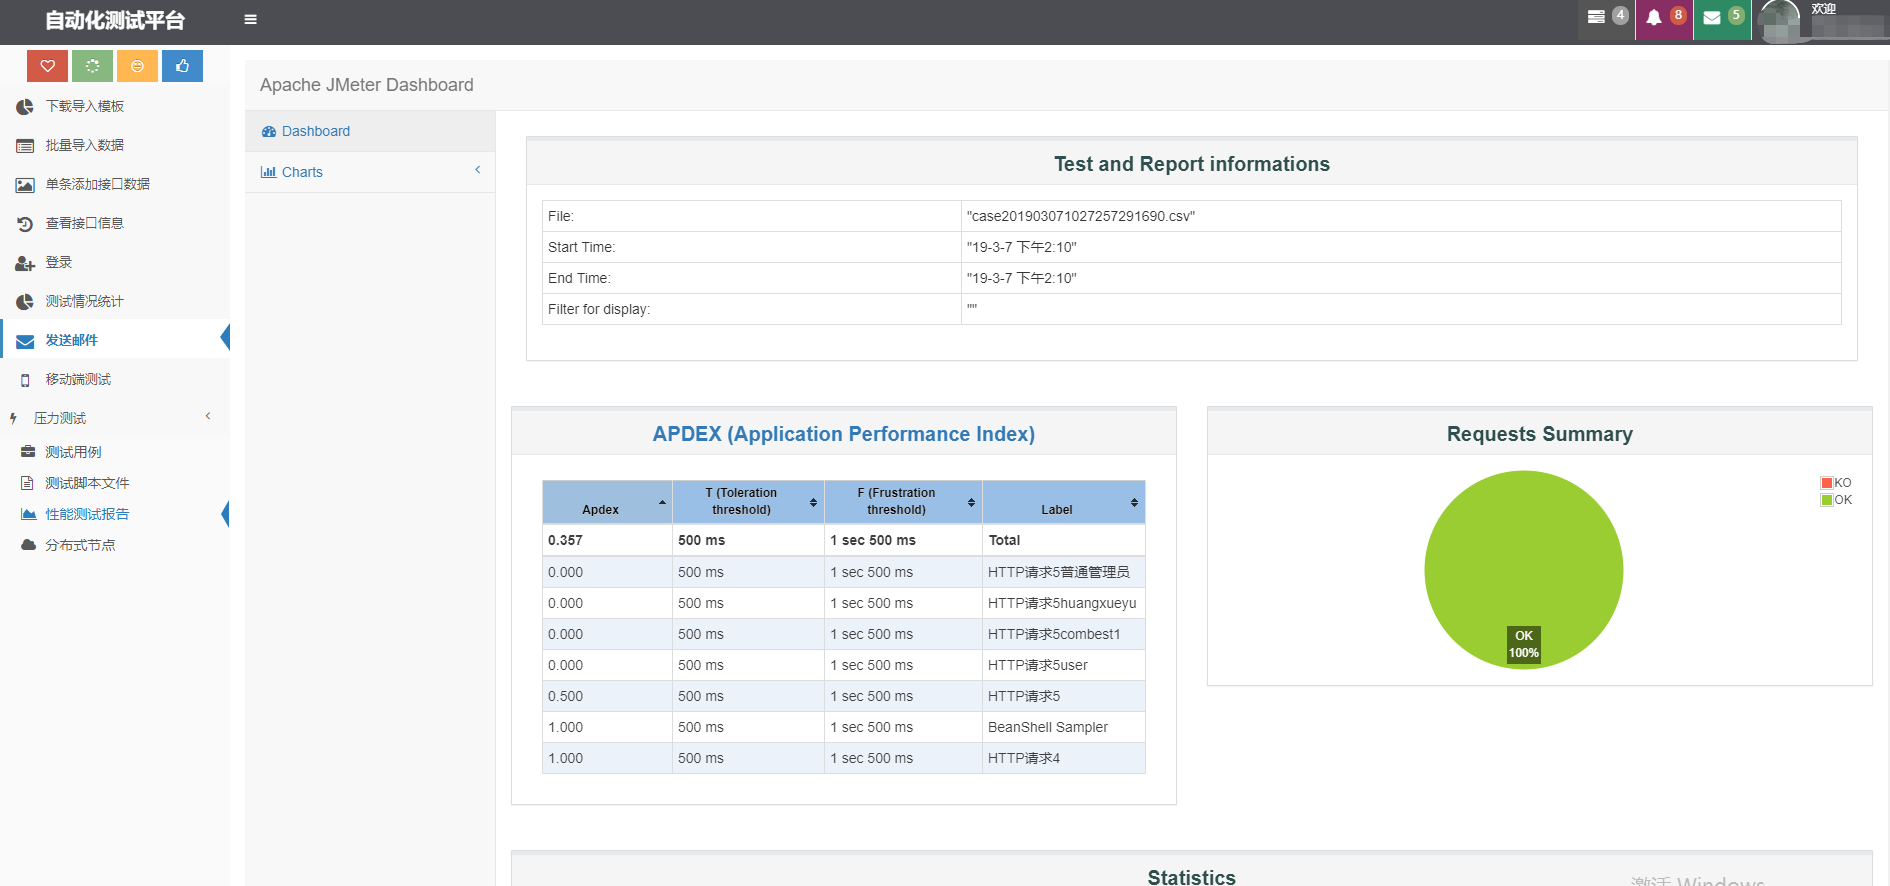The height and width of the screenshot is (886, 1890).
Task: Click the orange smiley face button
Action: (x=137, y=66)
